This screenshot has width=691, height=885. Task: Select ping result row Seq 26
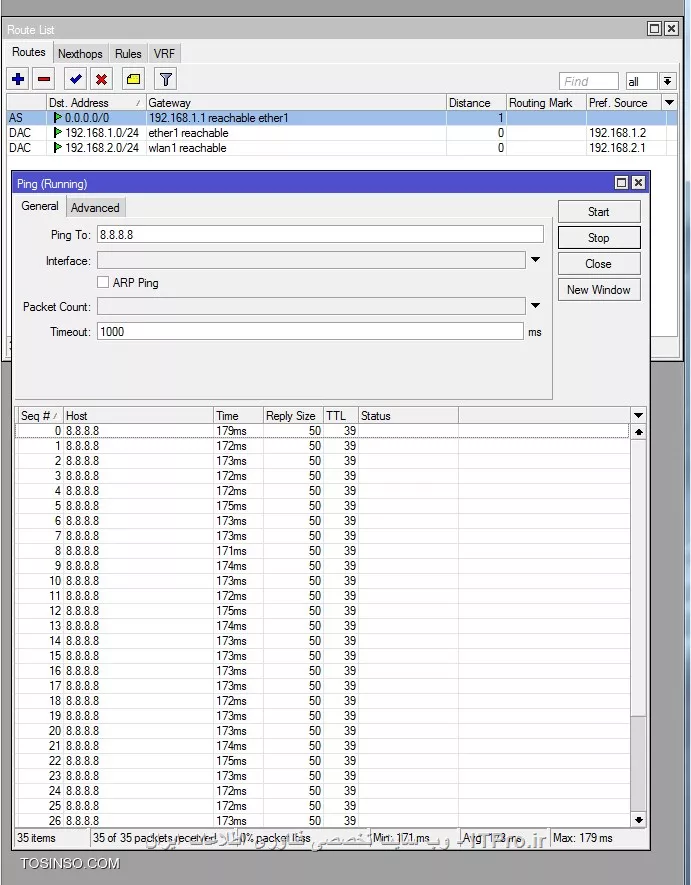322,821
